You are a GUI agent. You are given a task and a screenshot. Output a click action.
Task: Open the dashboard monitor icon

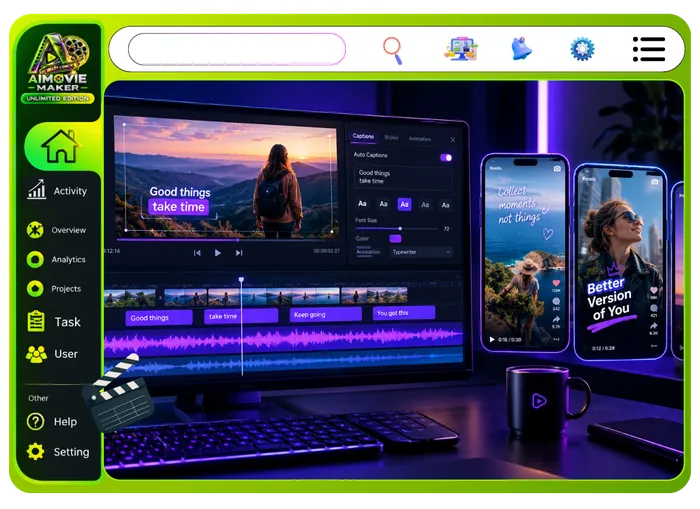tap(461, 49)
